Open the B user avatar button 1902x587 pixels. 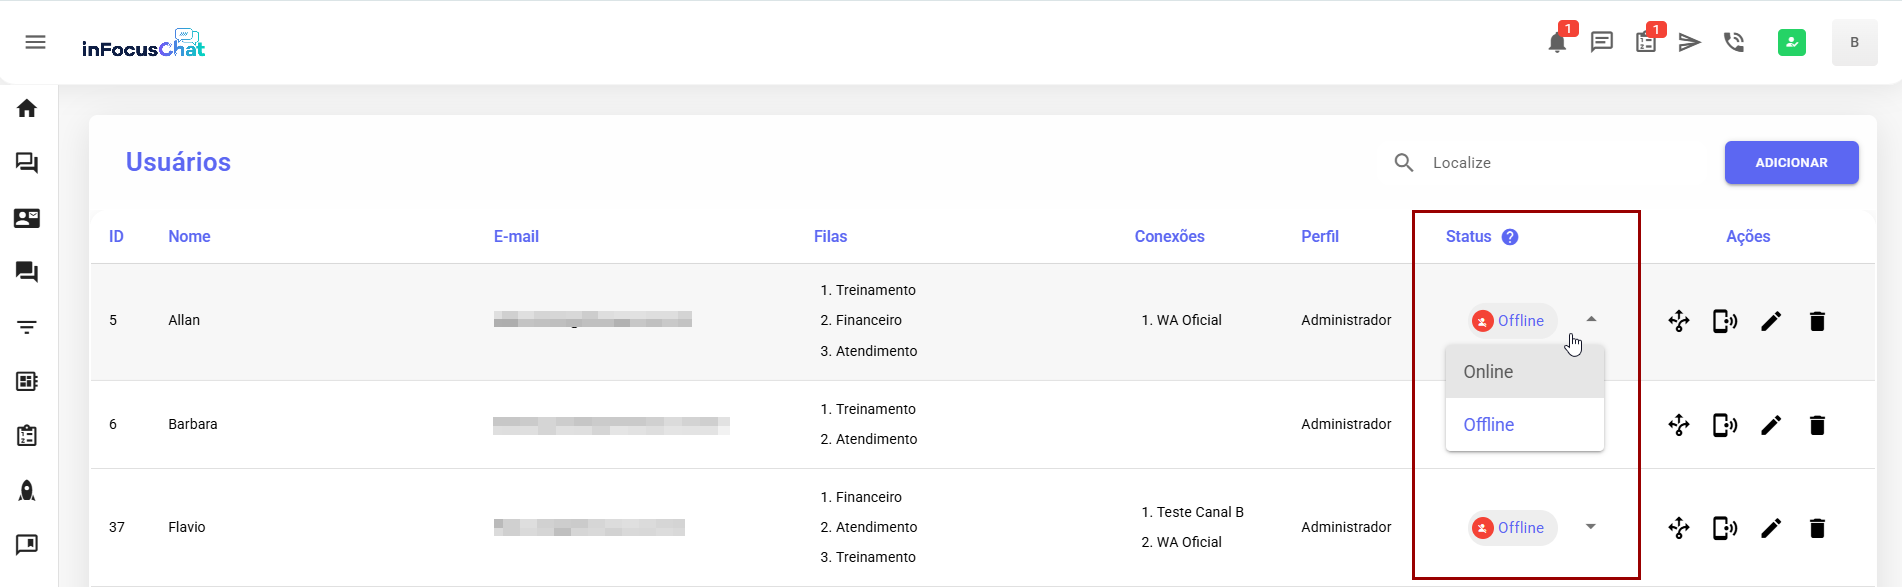1854,42
